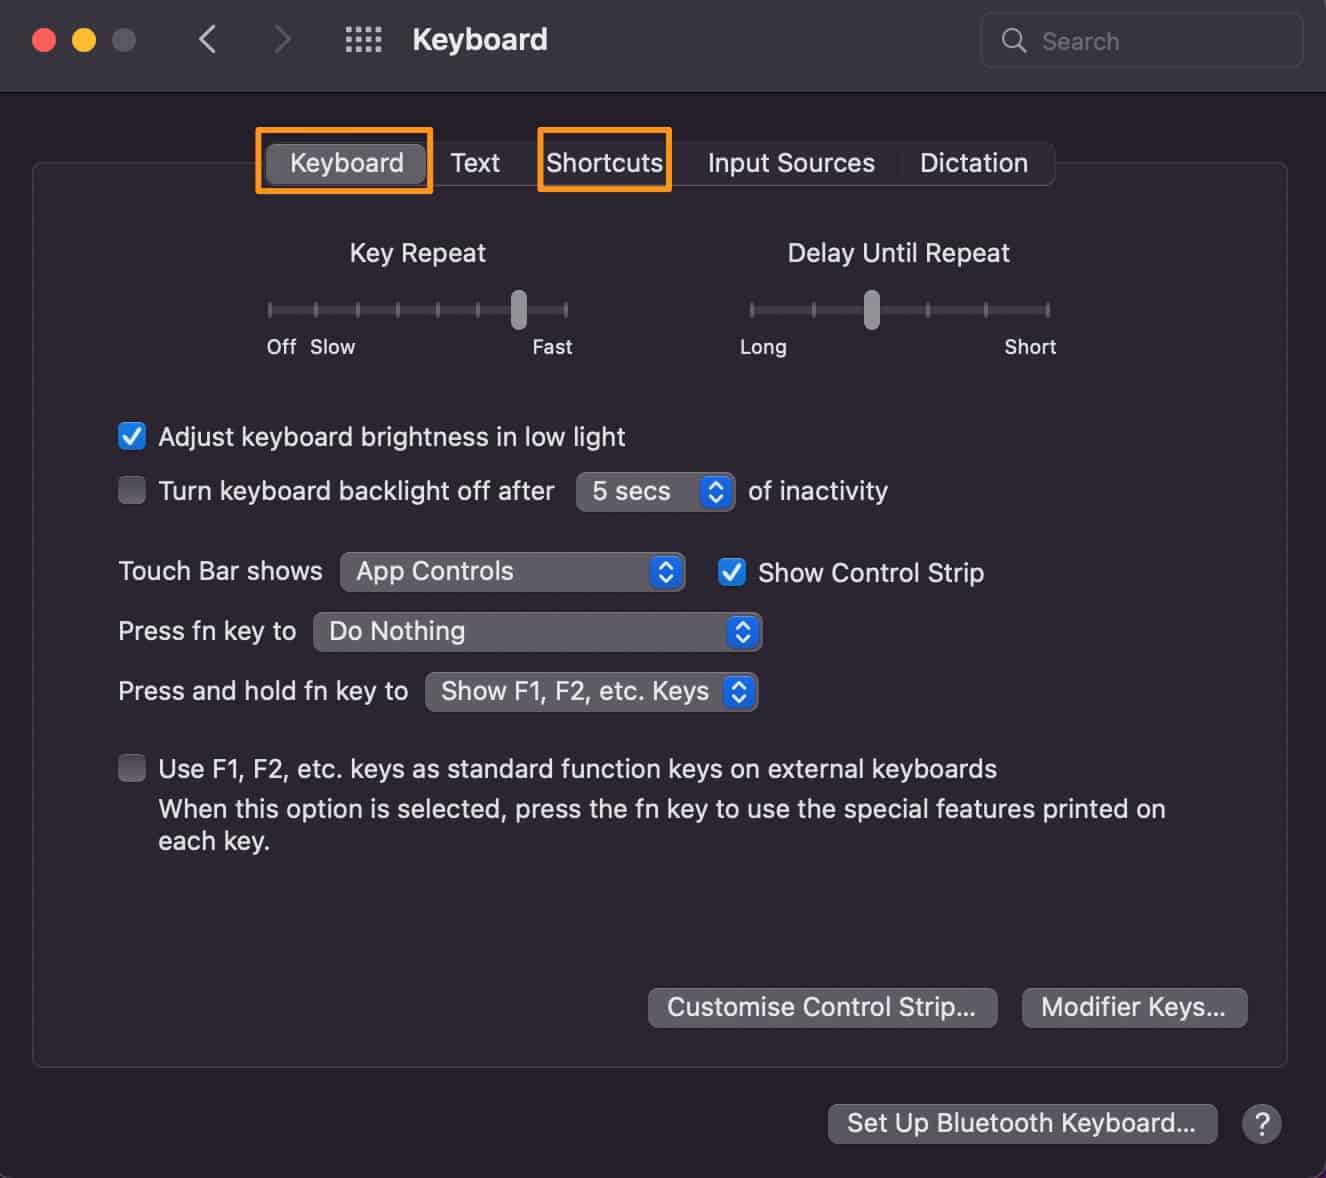The image size is (1326, 1178).
Task: Click the Slow label under Key Repeat
Action: pyautogui.click(x=332, y=347)
